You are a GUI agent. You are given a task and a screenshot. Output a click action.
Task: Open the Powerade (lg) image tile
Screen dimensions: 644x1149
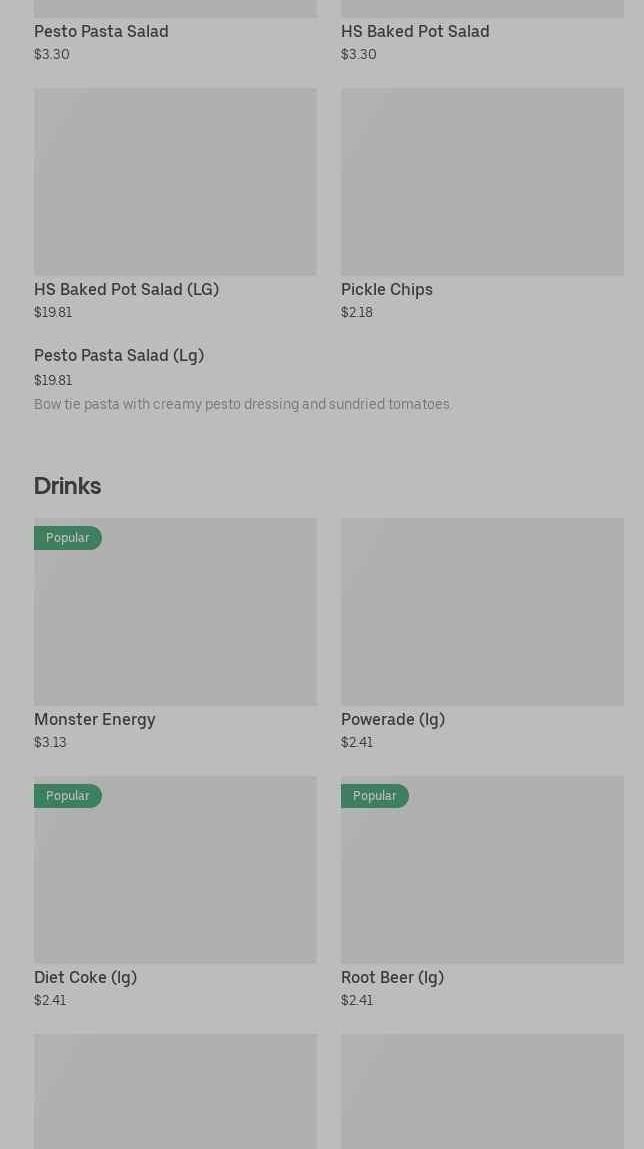click(x=482, y=611)
